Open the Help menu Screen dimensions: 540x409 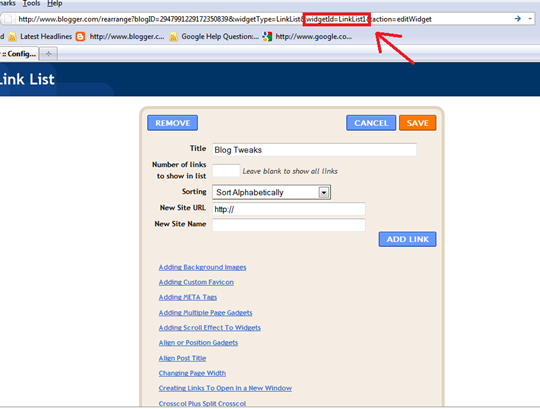point(55,4)
